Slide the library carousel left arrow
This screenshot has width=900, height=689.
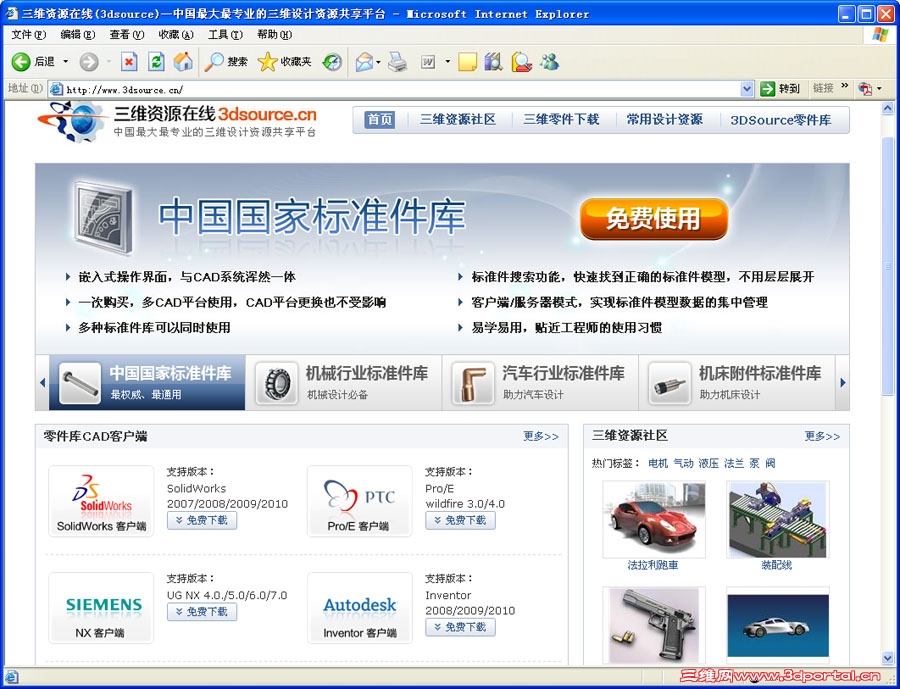[x=42, y=382]
